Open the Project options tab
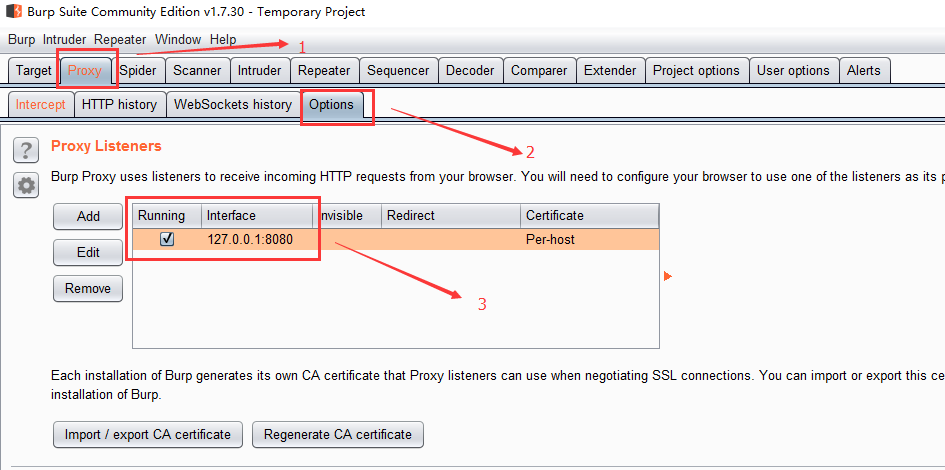 [696, 71]
